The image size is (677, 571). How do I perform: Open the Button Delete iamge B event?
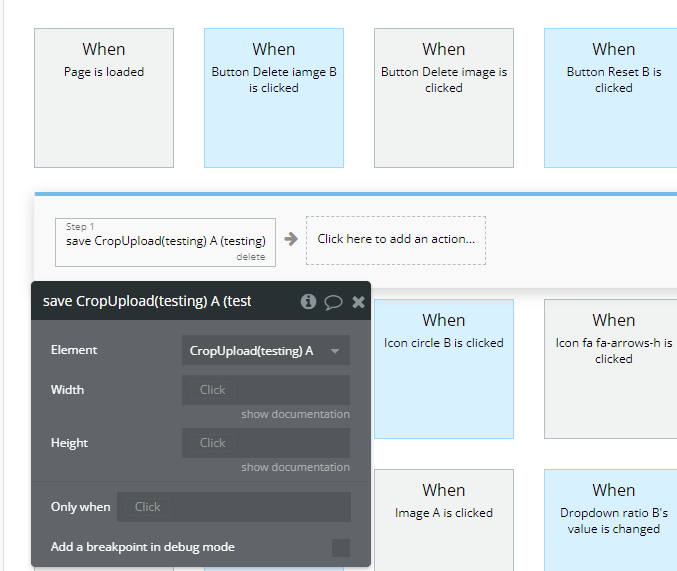tap(274, 97)
